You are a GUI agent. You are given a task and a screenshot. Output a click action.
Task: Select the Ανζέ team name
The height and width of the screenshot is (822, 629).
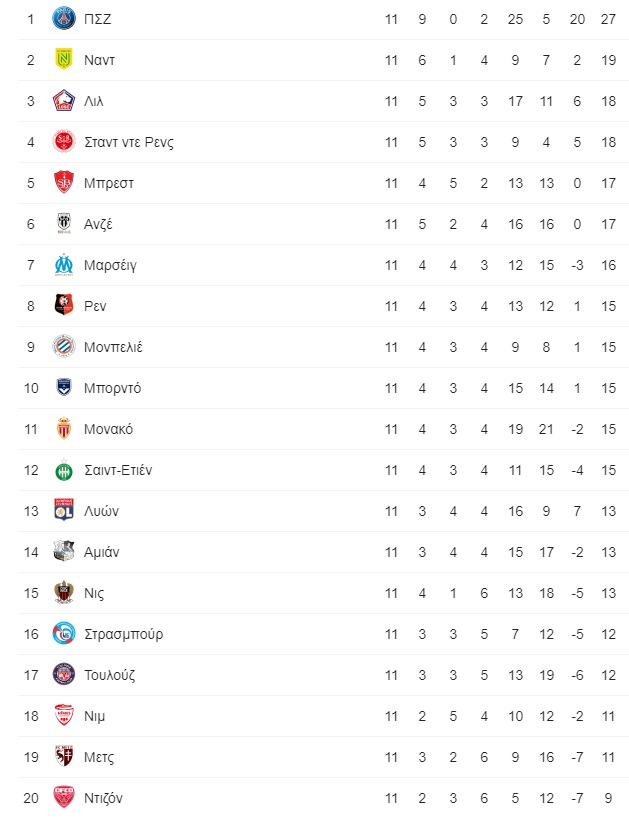pyautogui.click(x=99, y=224)
